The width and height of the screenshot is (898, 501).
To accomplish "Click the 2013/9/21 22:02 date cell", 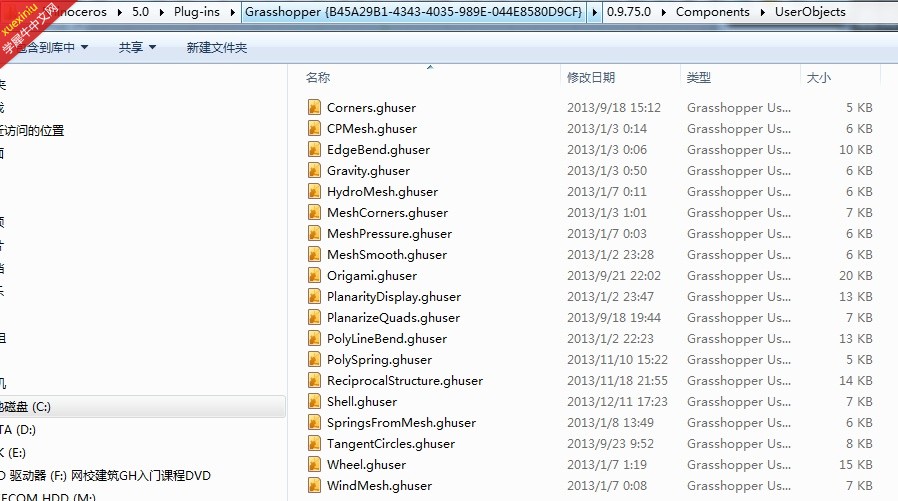I will [614, 275].
